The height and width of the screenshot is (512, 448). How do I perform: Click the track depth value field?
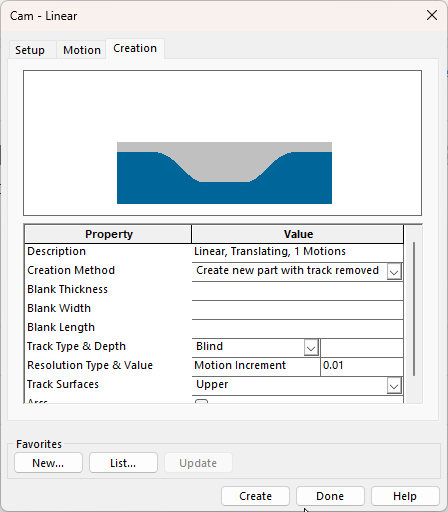(362, 348)
